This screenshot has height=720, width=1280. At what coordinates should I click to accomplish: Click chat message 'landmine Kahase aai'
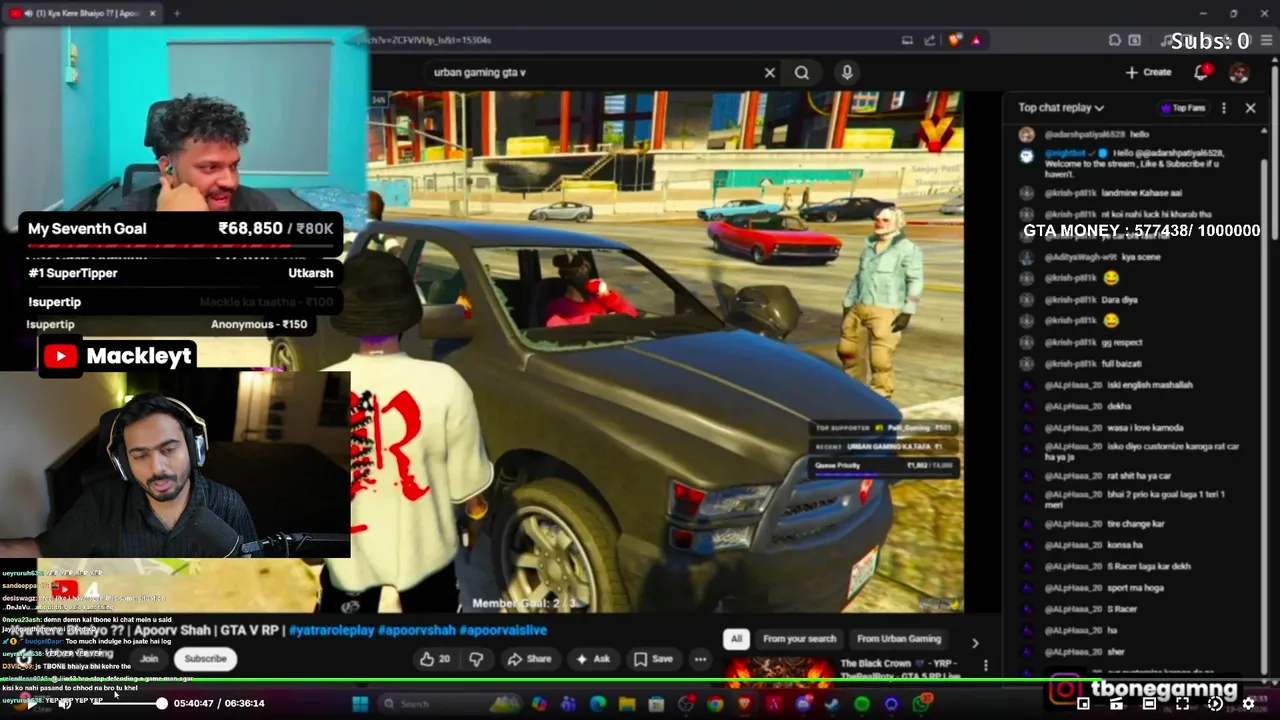coord(1141,193)
